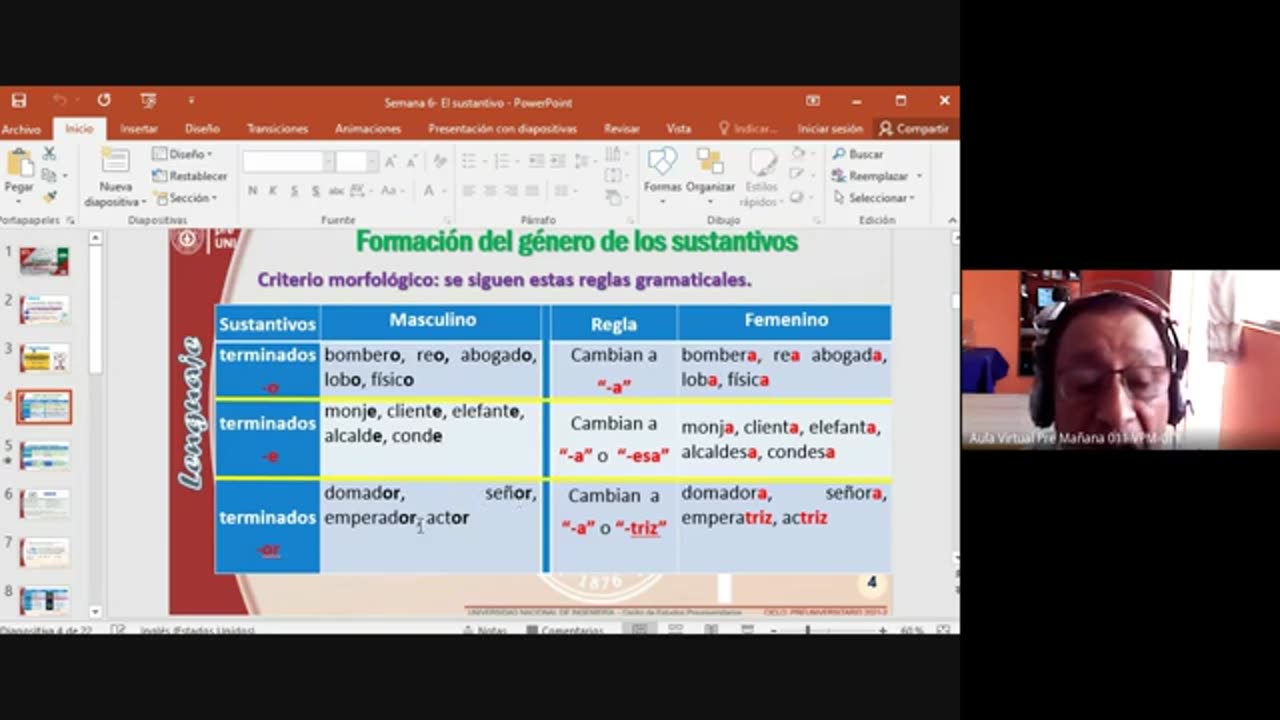Click the Compartir button

[x=913, y=129]
